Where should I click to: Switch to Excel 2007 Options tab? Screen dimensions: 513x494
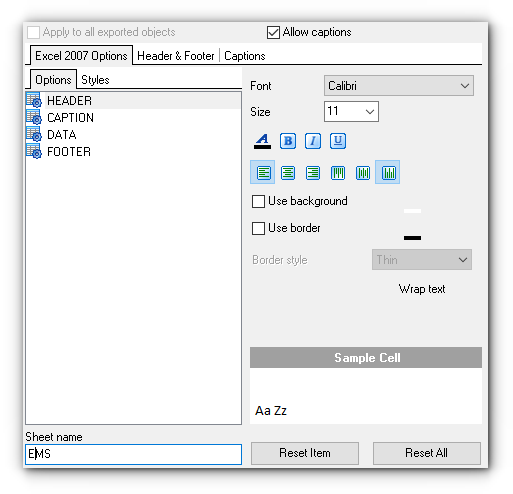pyautogui.click(x=81, y=56)
